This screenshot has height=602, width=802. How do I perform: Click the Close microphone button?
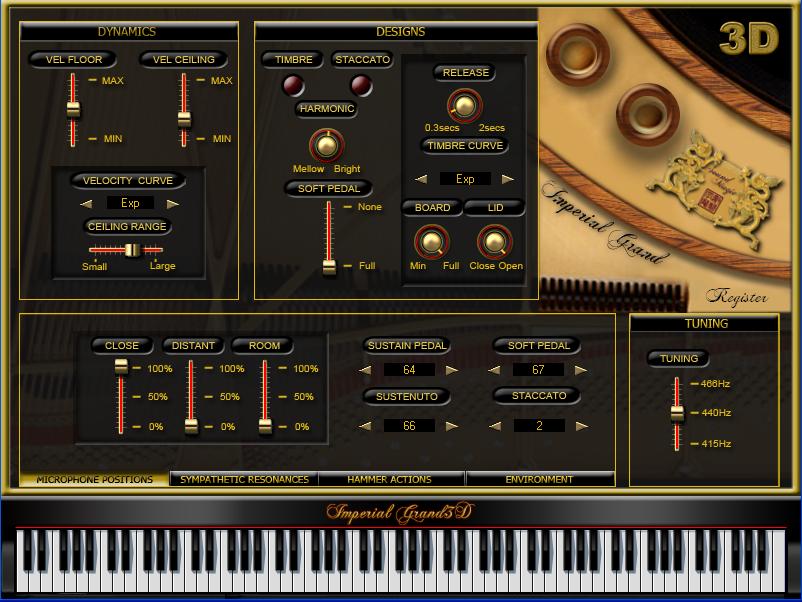tap(122, 345)
